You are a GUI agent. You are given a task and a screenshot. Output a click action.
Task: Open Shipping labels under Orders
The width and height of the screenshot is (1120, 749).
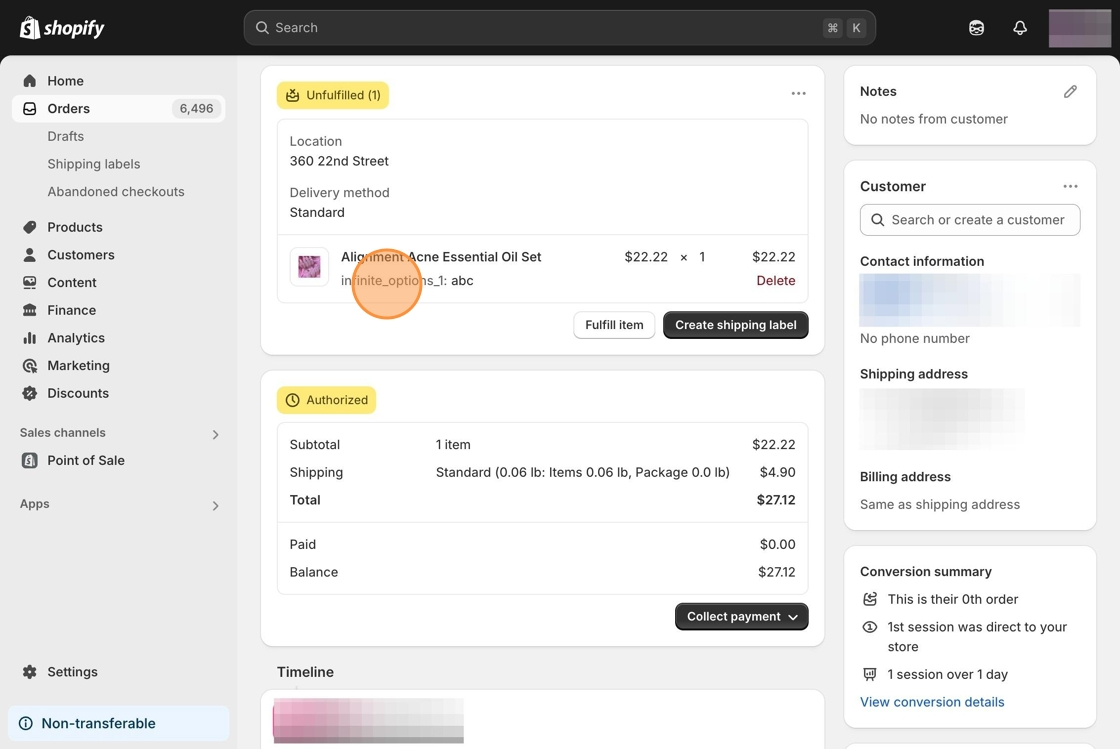[93, 164]
